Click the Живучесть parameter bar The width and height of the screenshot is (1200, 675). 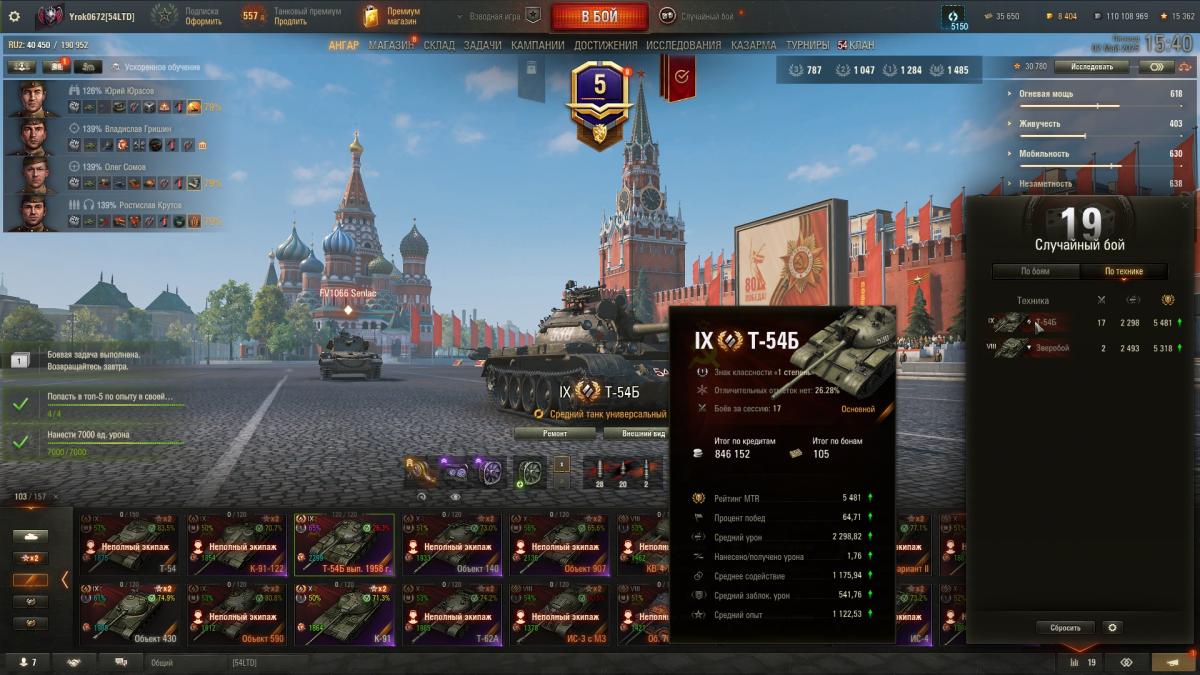pos(1095,124)
